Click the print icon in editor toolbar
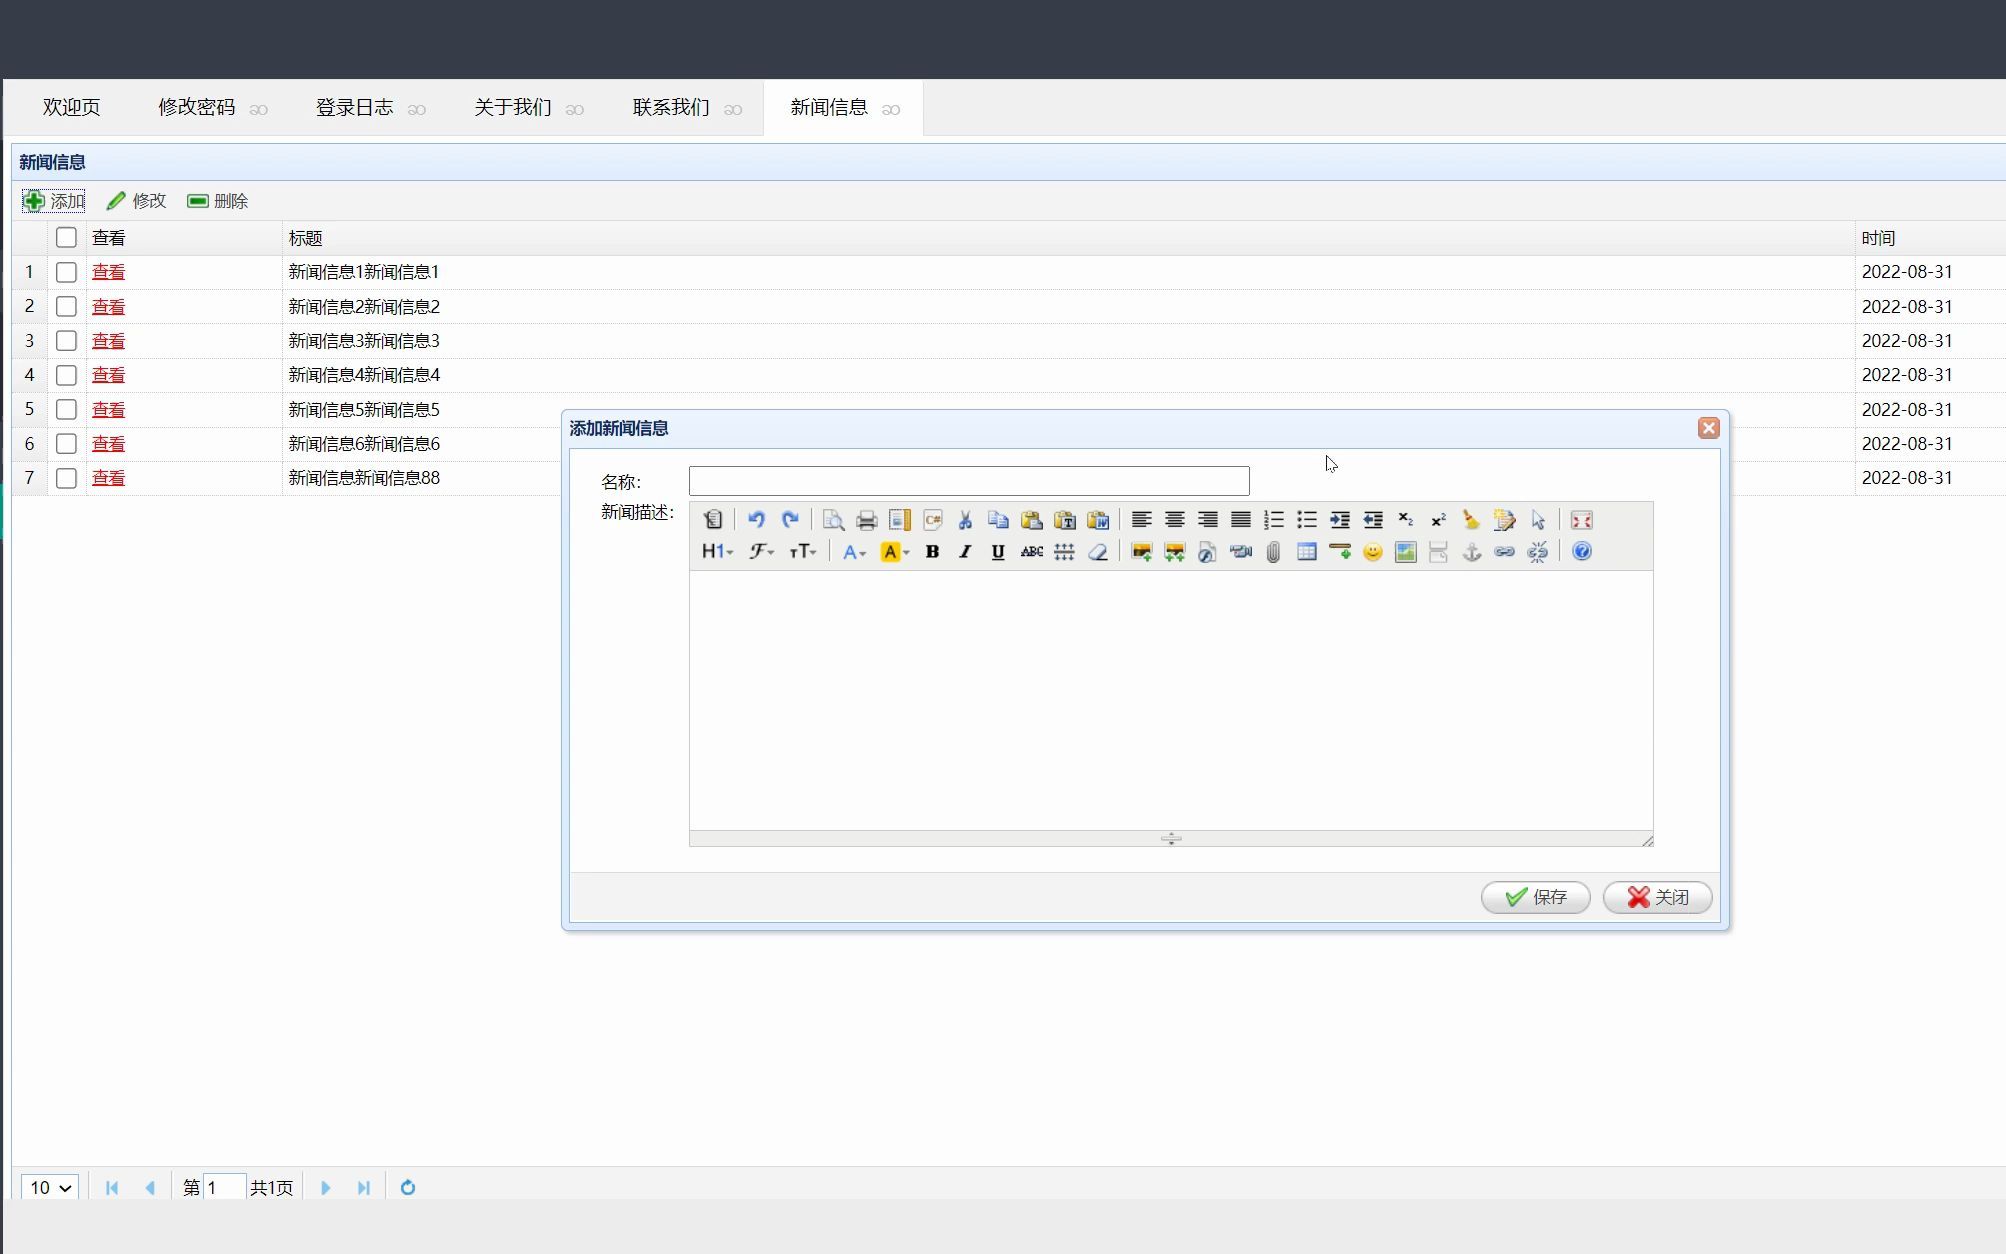Viewport: 2006px width, 1254px height. point(866,520)
